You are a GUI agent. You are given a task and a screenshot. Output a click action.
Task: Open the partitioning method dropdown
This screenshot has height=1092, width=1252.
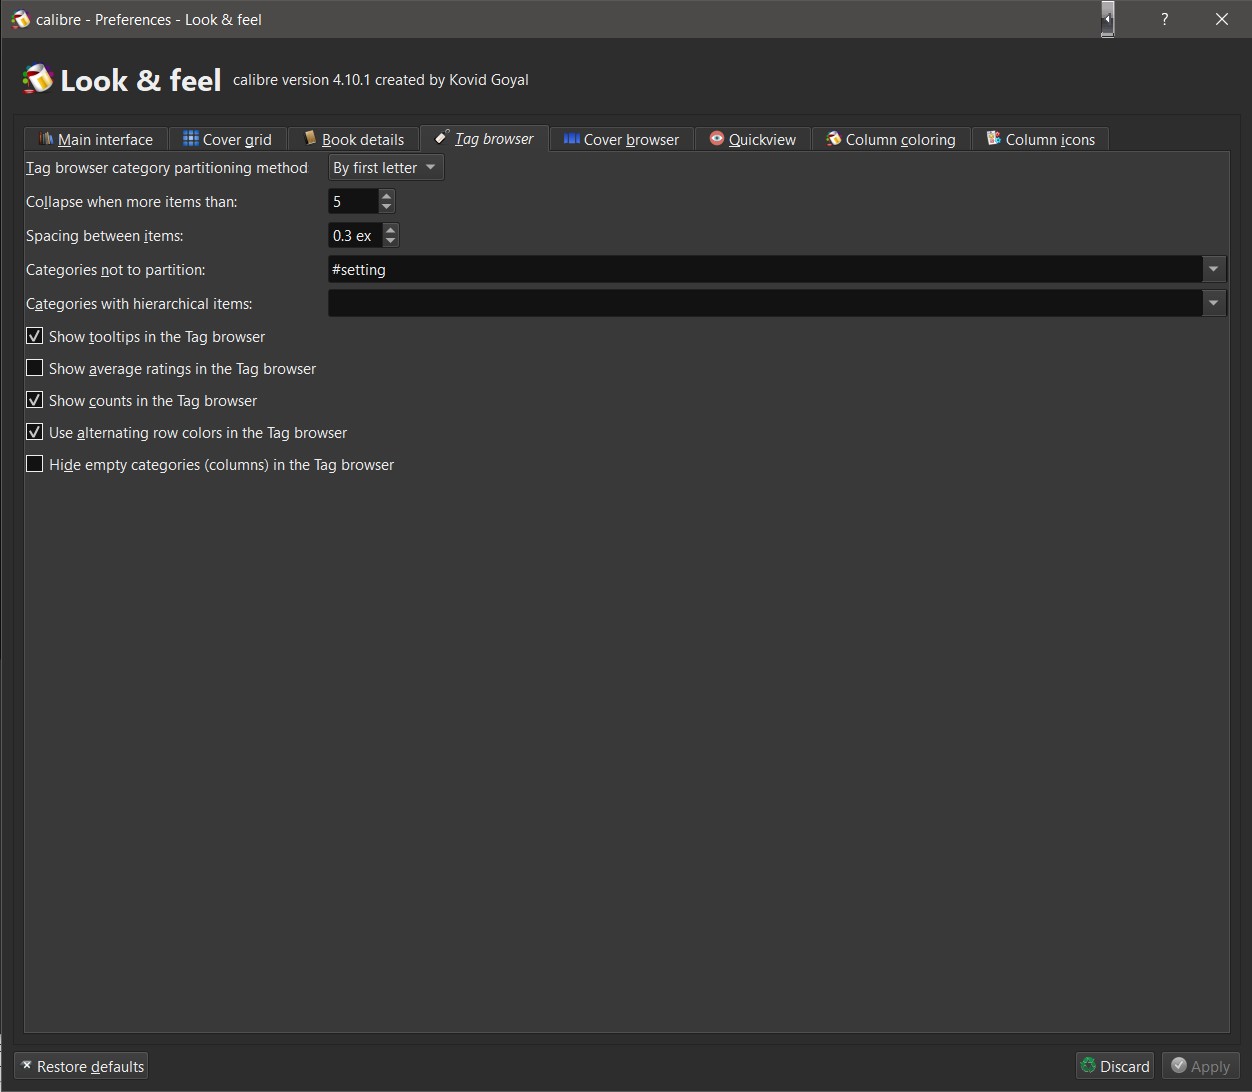[x=386, y=167]
